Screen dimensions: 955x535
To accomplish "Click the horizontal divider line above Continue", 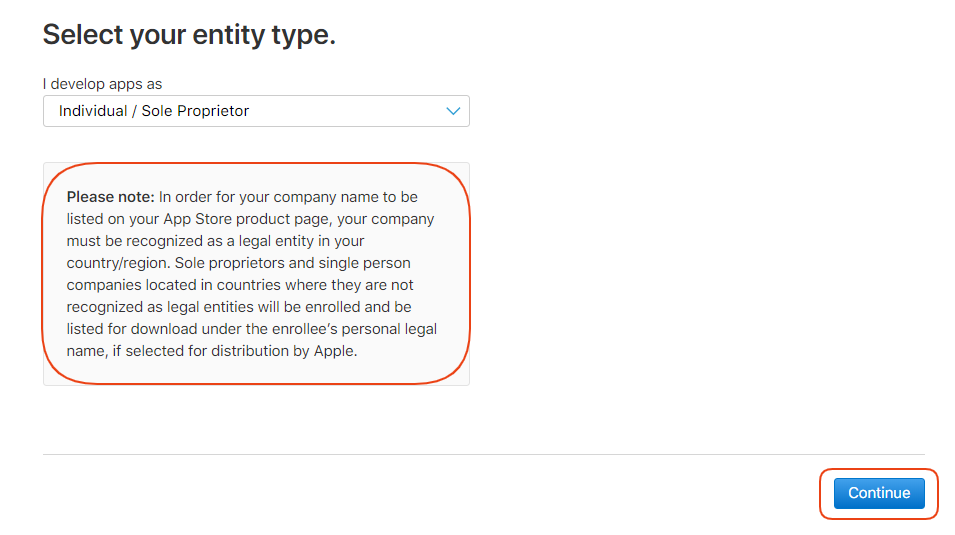I will tap(483, 455).
